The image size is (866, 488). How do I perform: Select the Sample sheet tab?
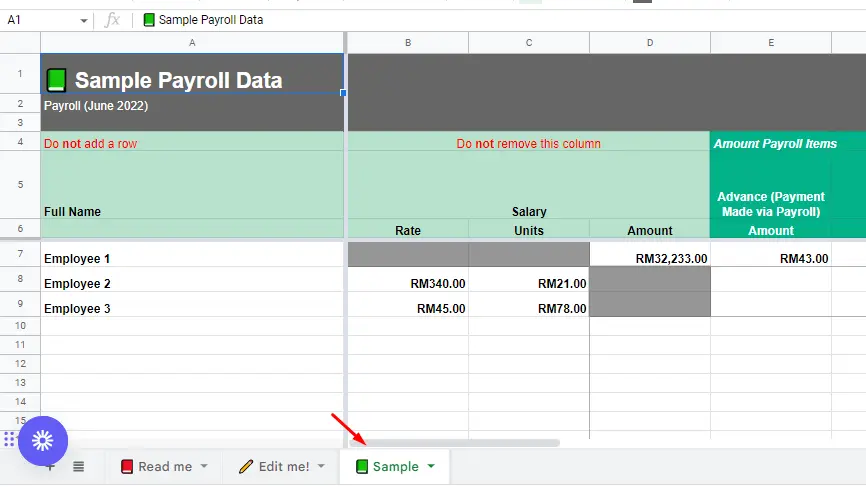395,466
